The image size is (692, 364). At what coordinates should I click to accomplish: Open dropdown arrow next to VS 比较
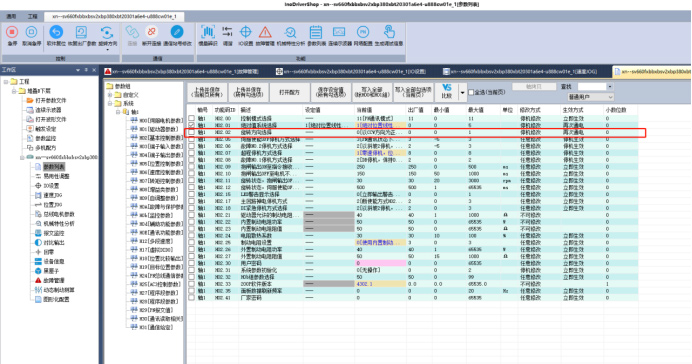(x=463, y=93)
